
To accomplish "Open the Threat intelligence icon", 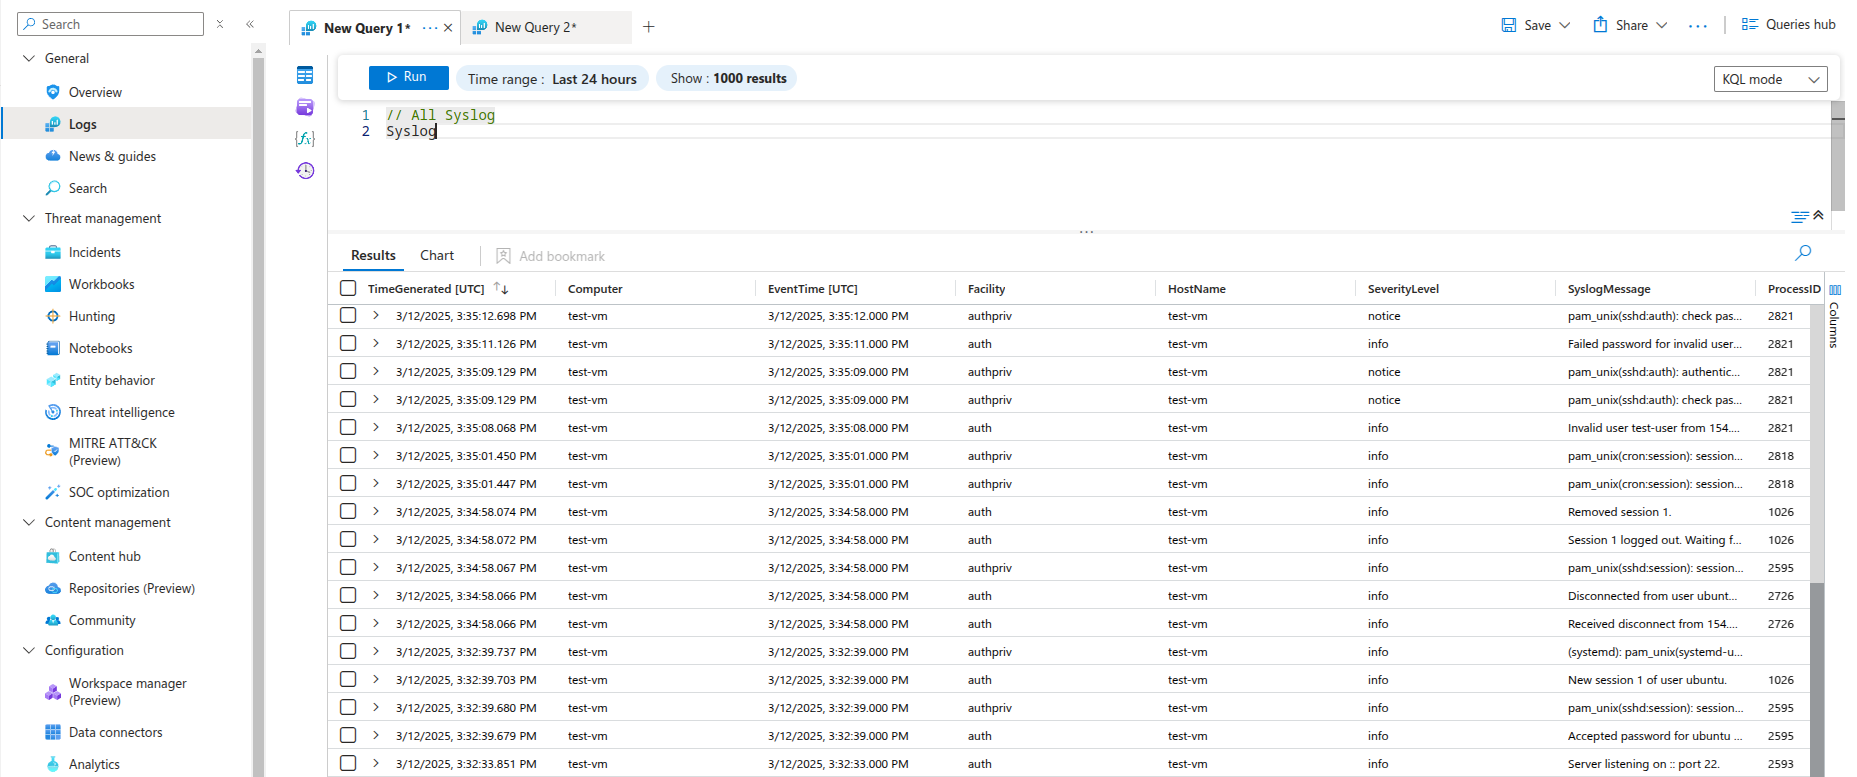I will pyautogui.click(x=53, y=412).
